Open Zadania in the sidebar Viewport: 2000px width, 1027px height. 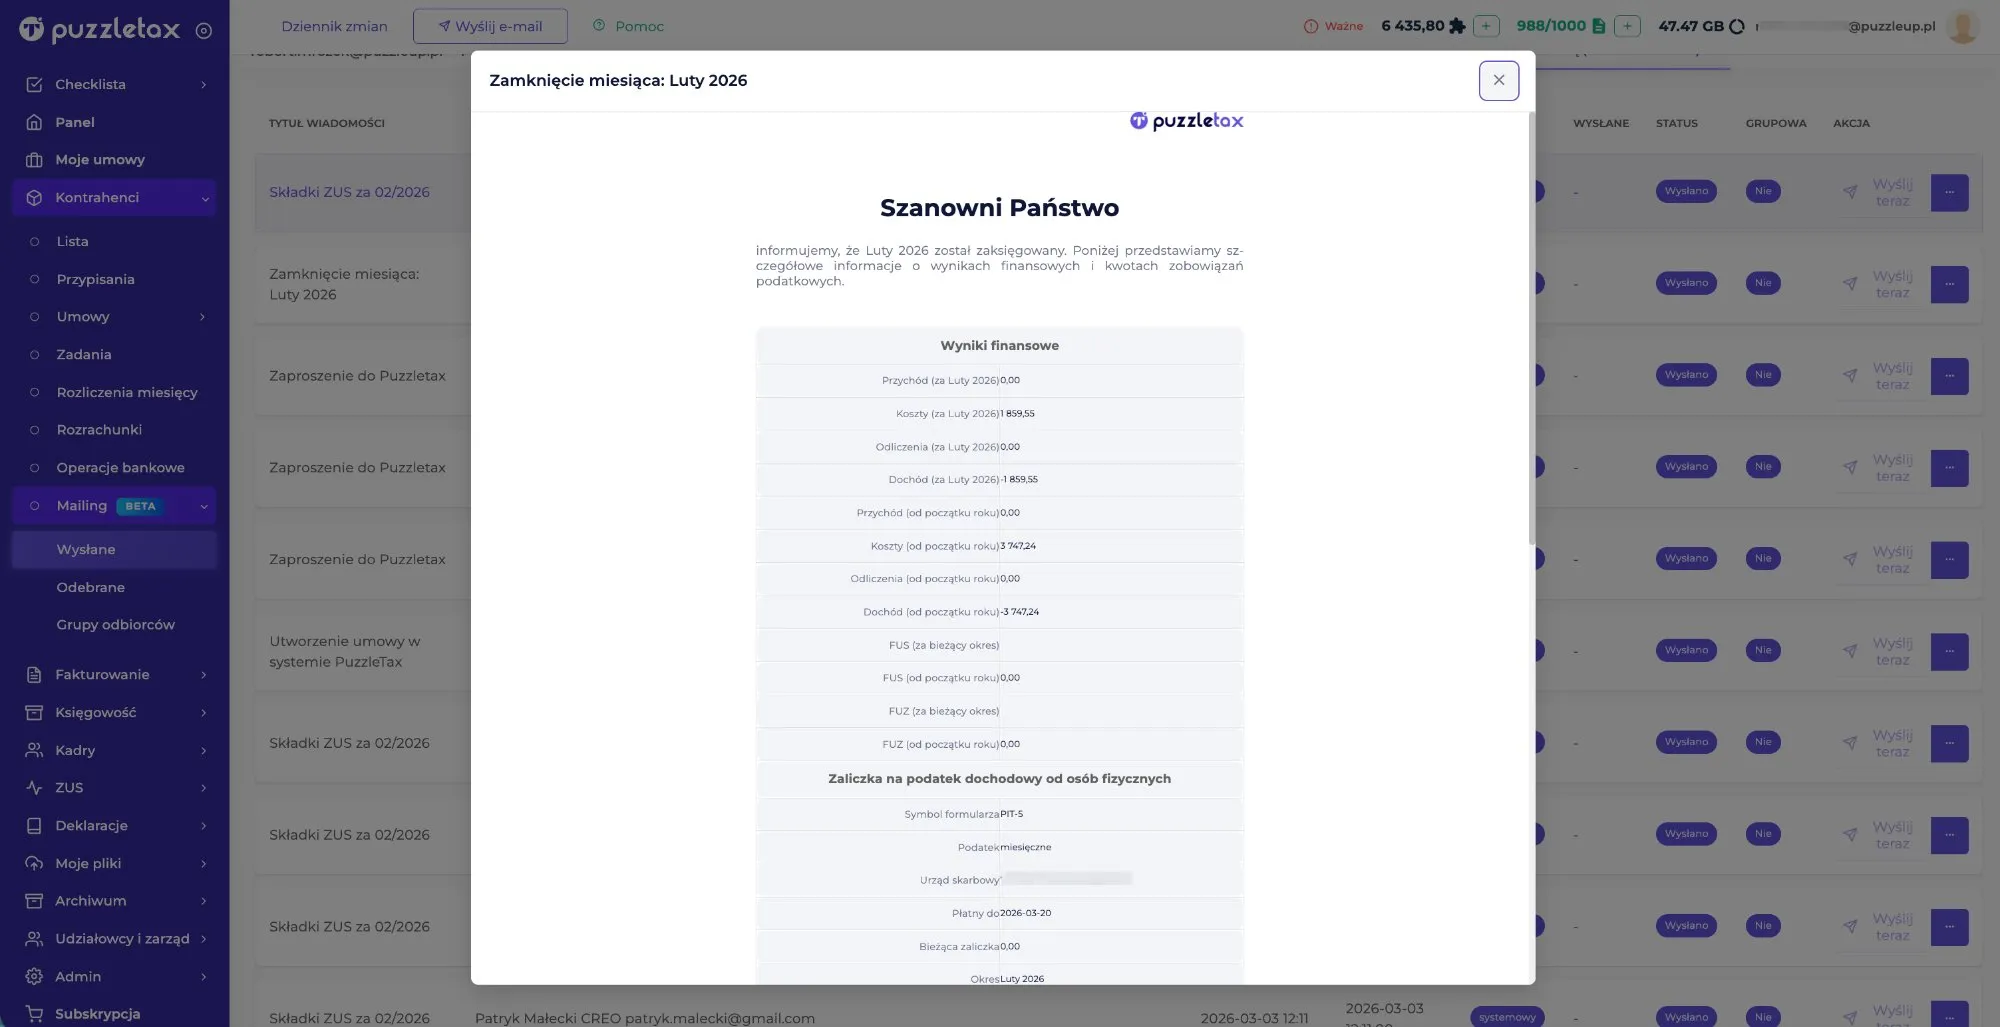pos(84,355)
